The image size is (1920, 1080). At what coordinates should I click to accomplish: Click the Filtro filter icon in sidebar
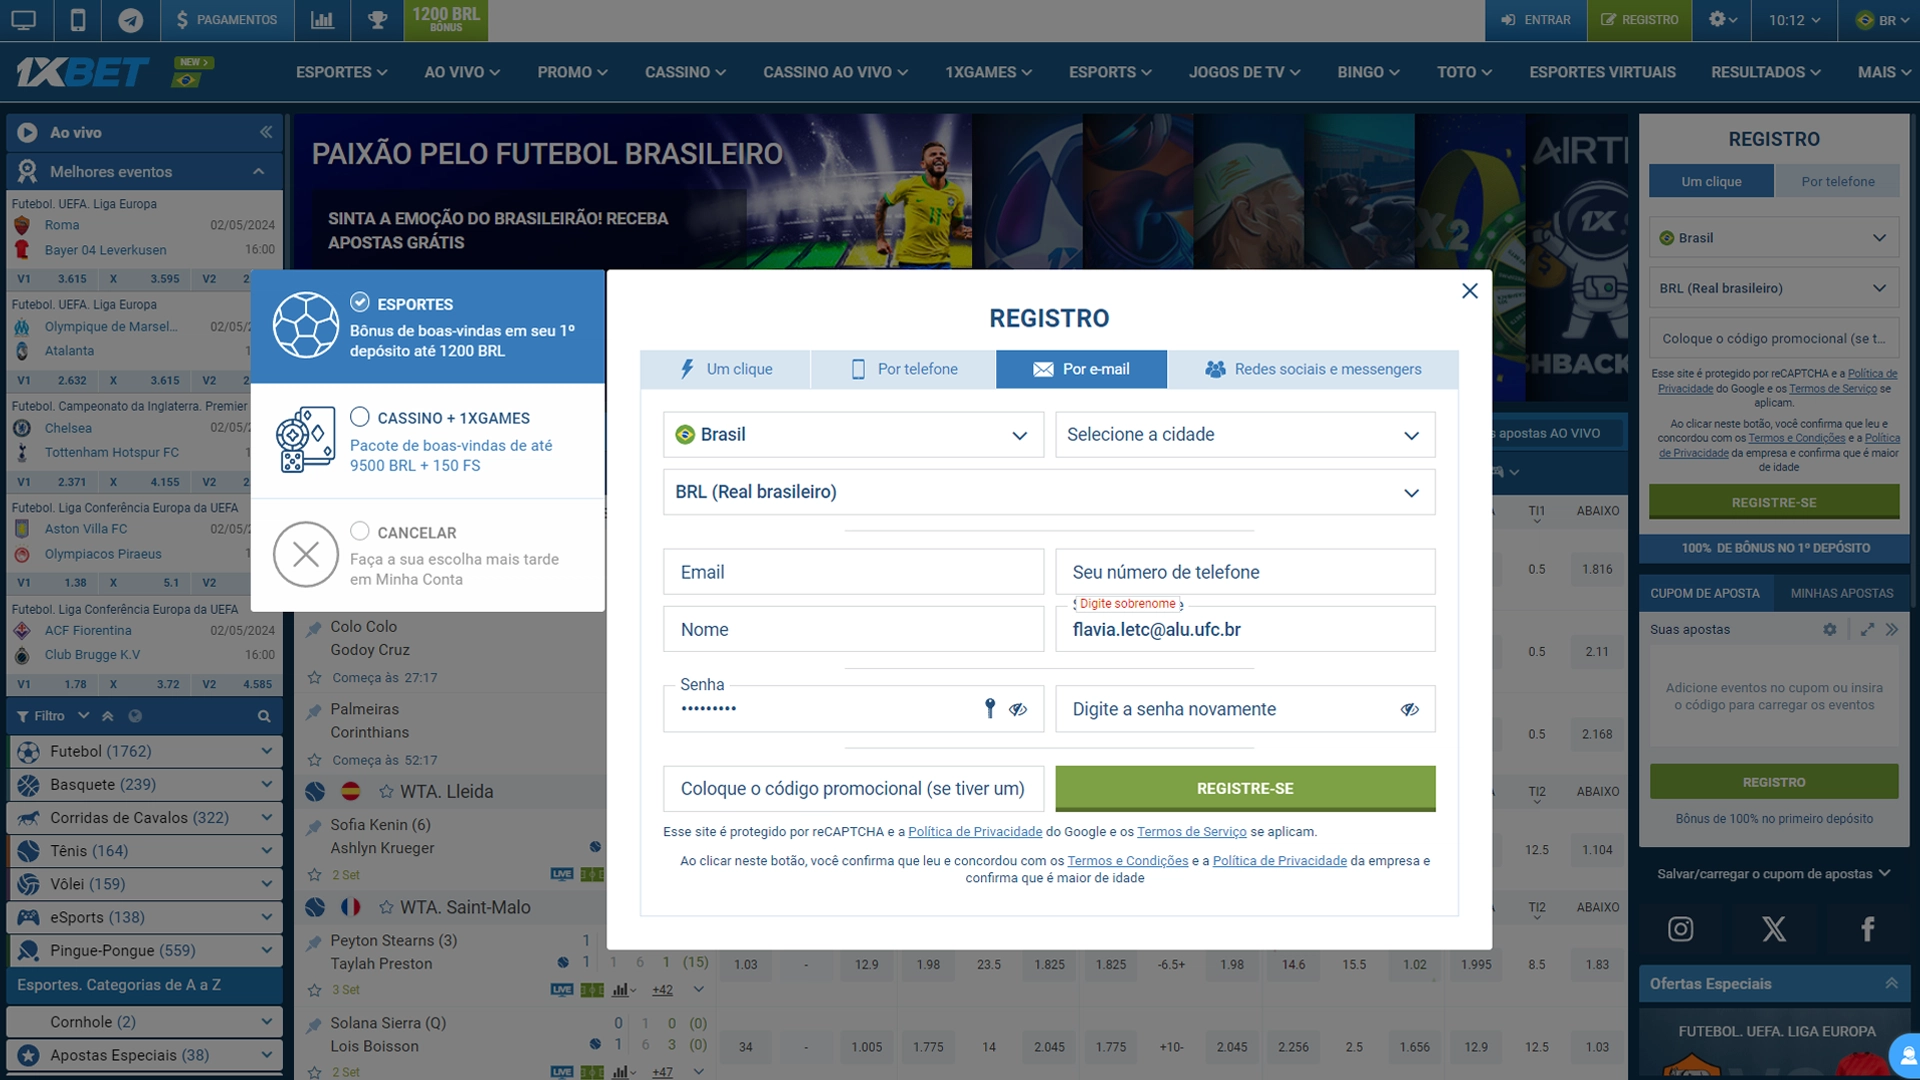point(22,716)
